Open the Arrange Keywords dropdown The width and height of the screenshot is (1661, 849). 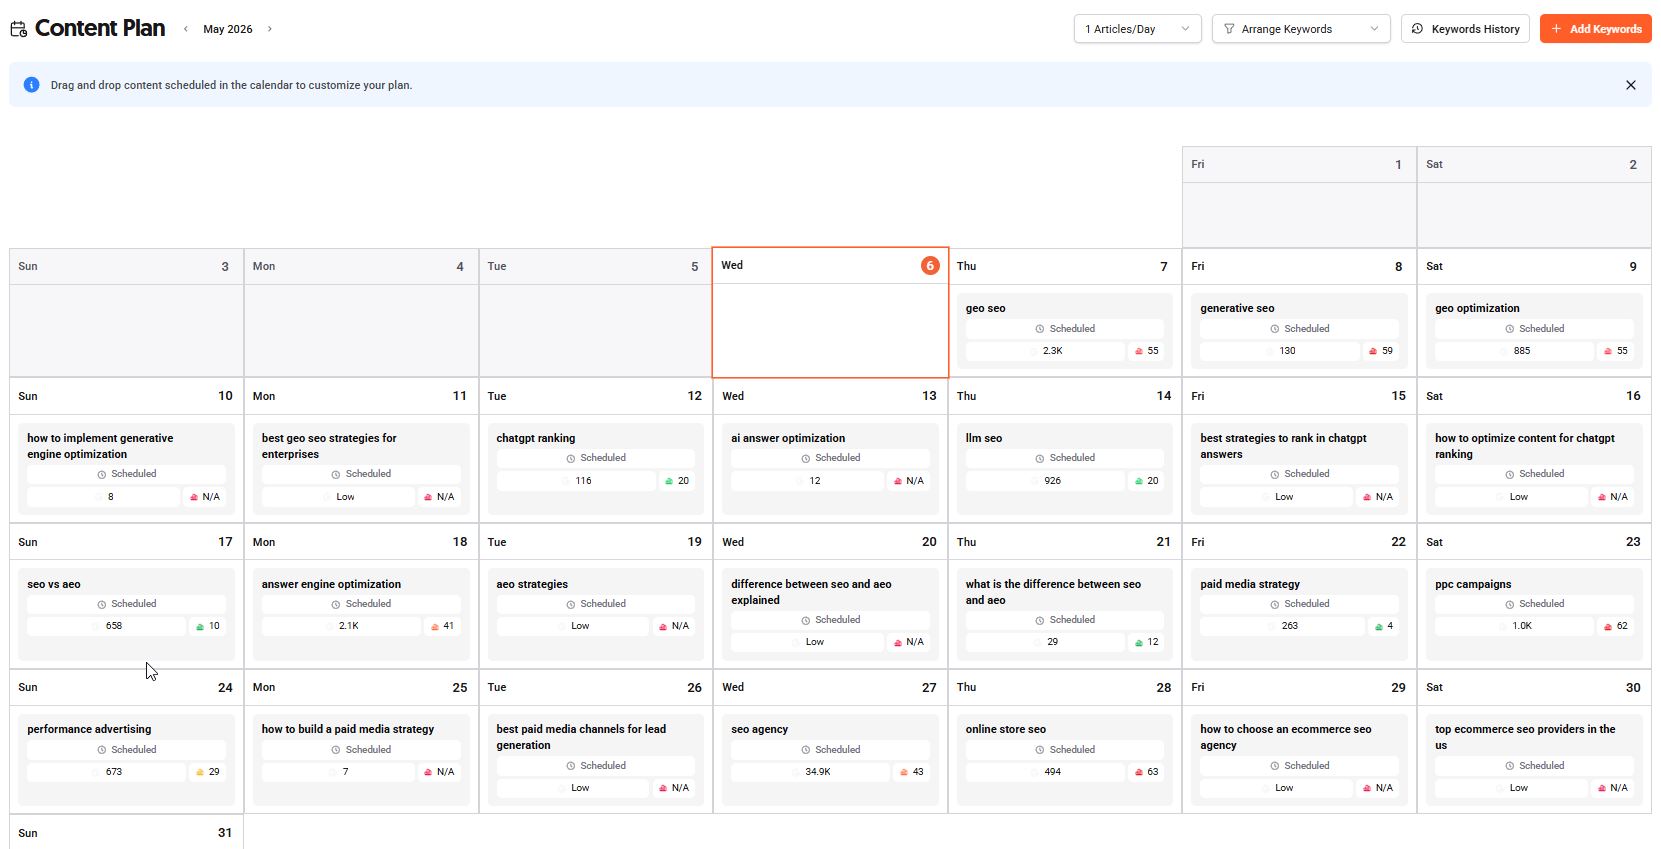pos(1301,29)
